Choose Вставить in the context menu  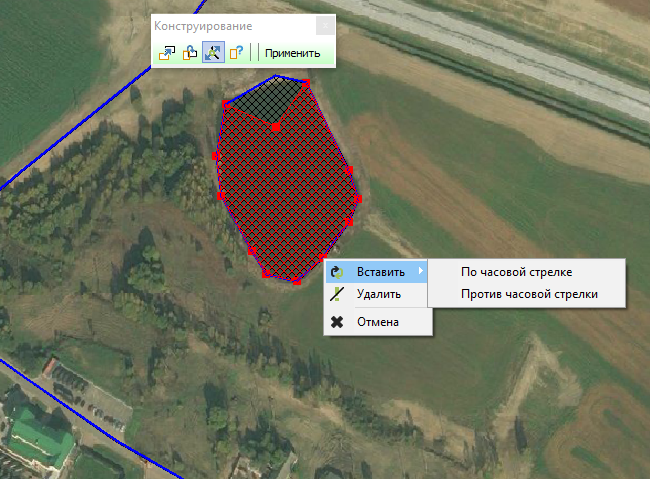(x=376, y=272)
